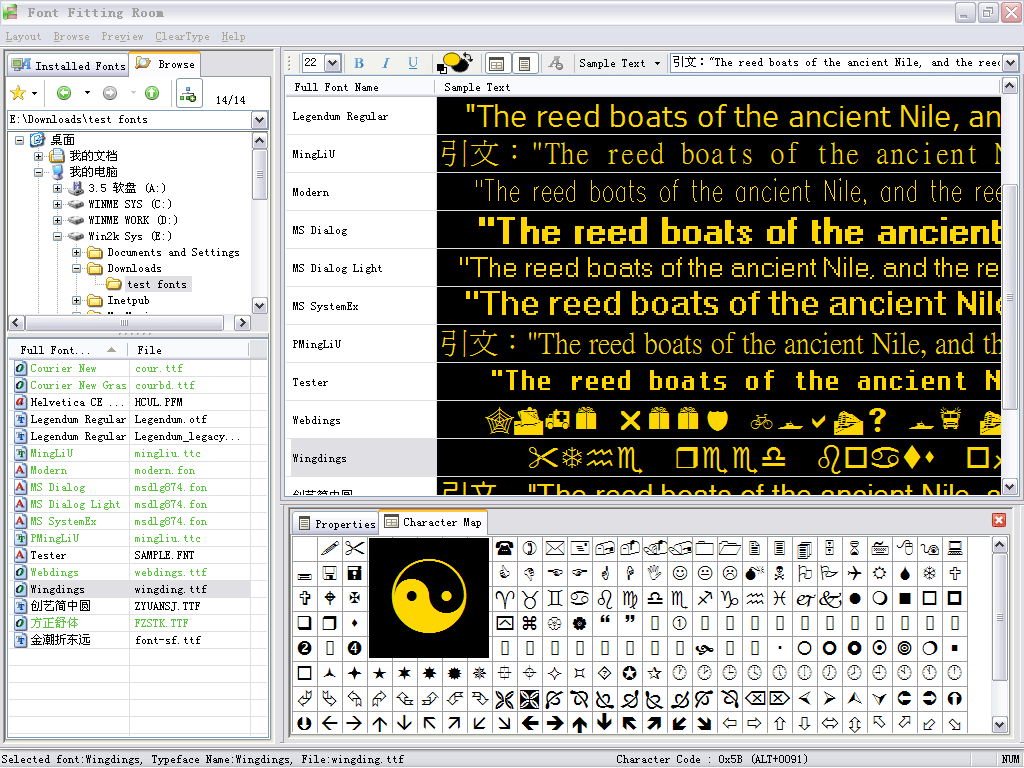1024x768 pixels.
Task: Open the font size 22 dropdown
Action: 332,63
